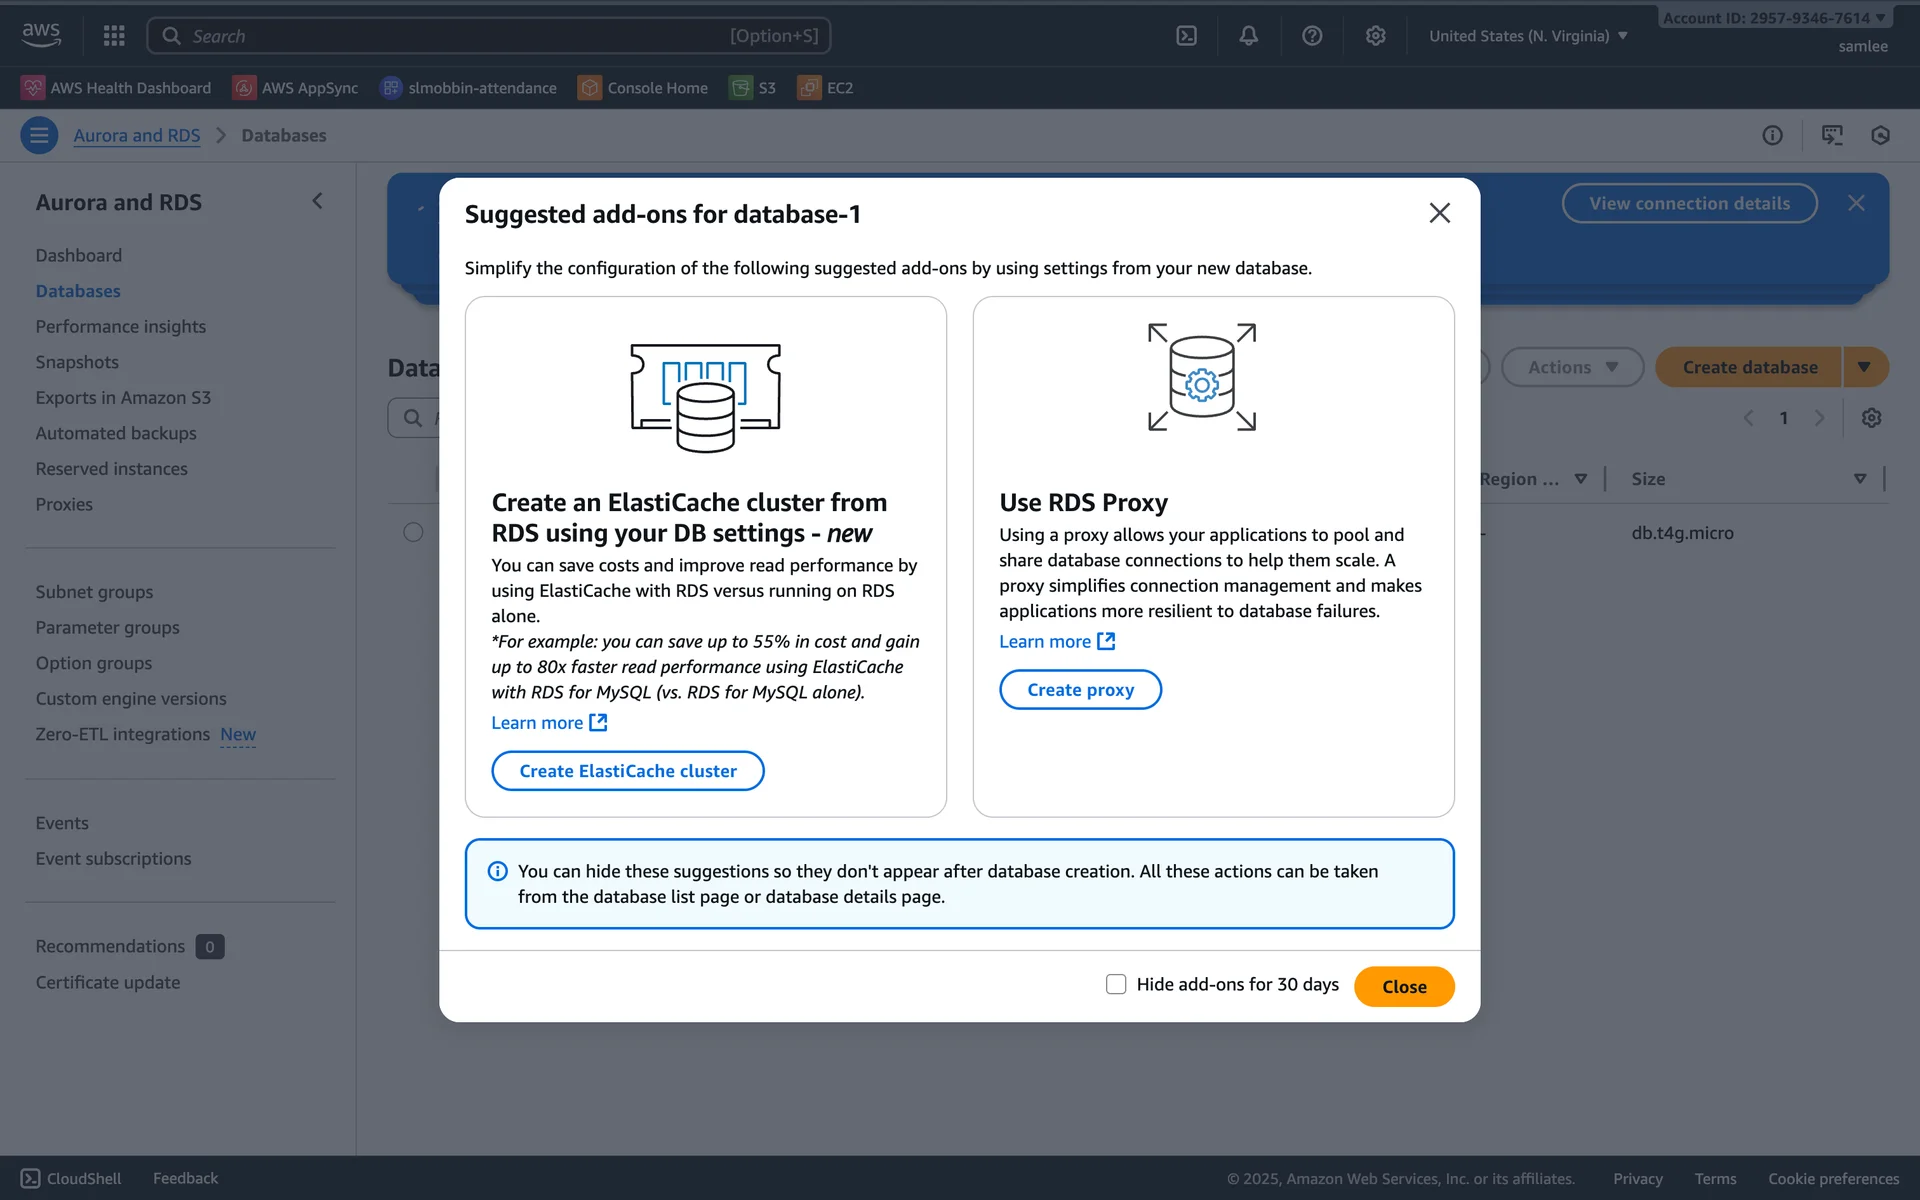The height and width of the screenshot is (1200, 1920).
Task: Click Create ElastiCache cluster button
Action: tap(627, 771)
